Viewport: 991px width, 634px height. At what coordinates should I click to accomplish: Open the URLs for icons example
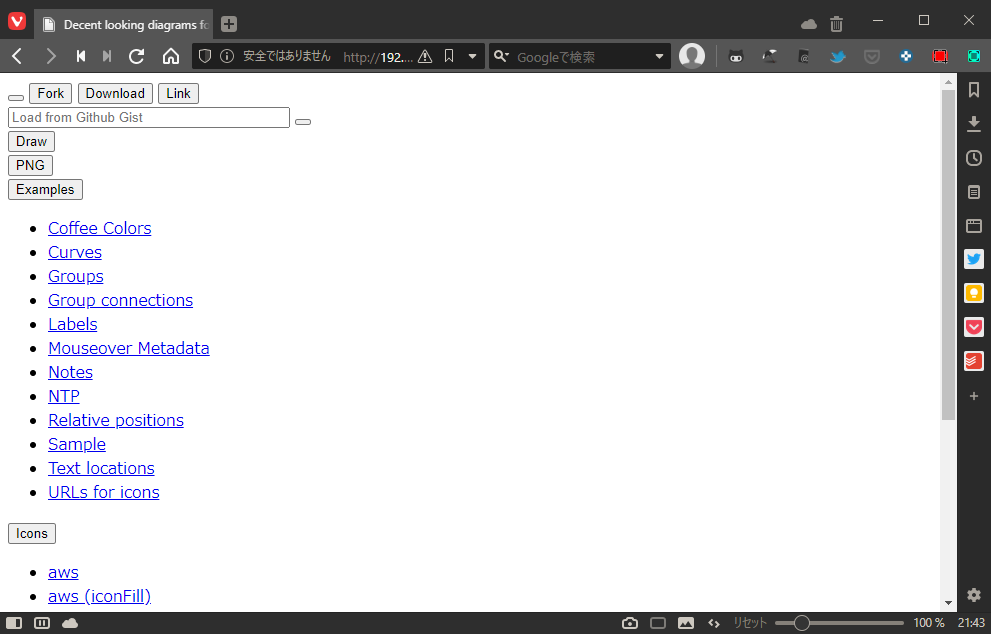(x=104, y=492)
